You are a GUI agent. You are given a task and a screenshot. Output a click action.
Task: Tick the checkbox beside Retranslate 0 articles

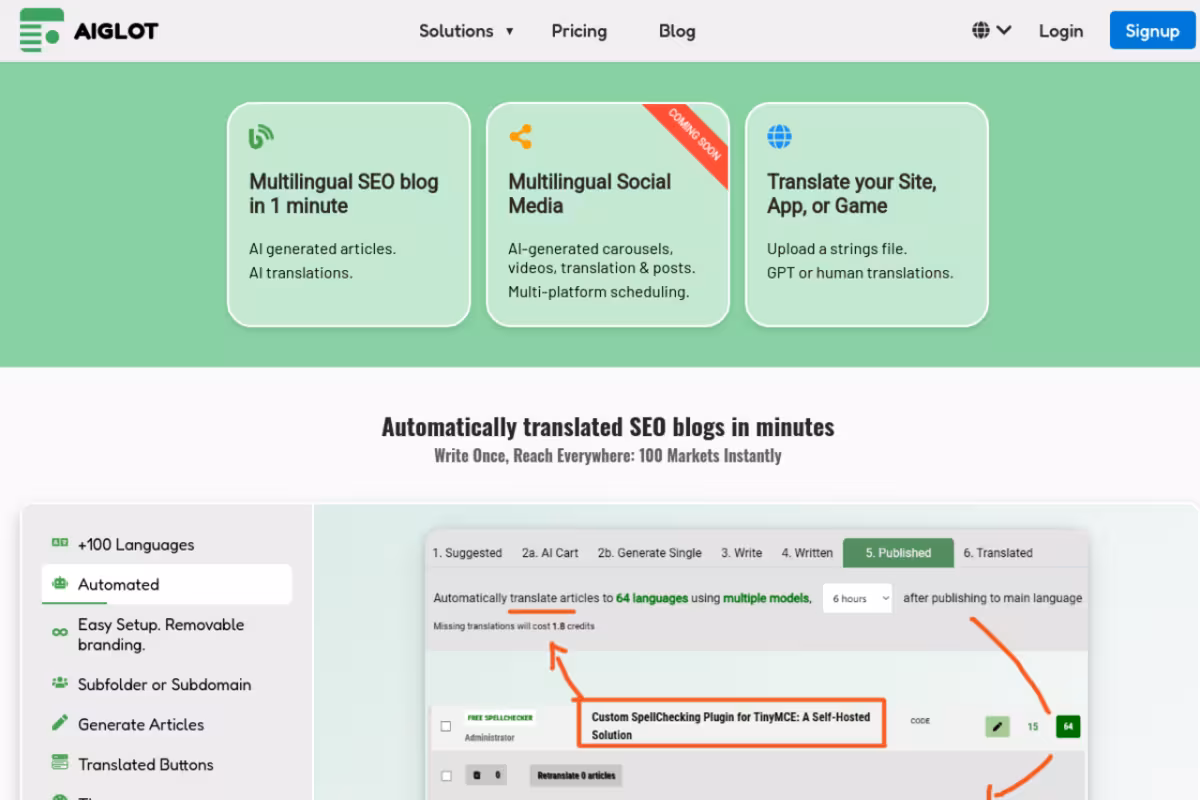[x=446, y=775]
